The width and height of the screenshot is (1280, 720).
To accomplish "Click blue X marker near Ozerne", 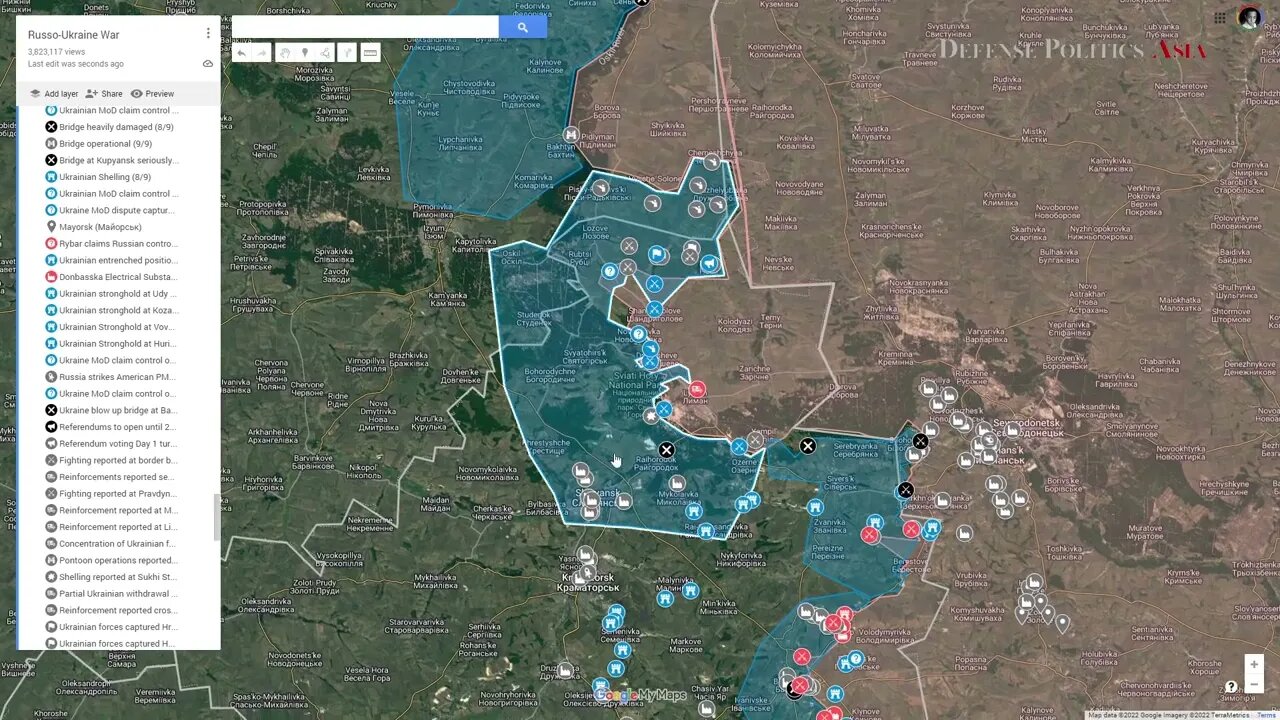I will pos(739,447).
